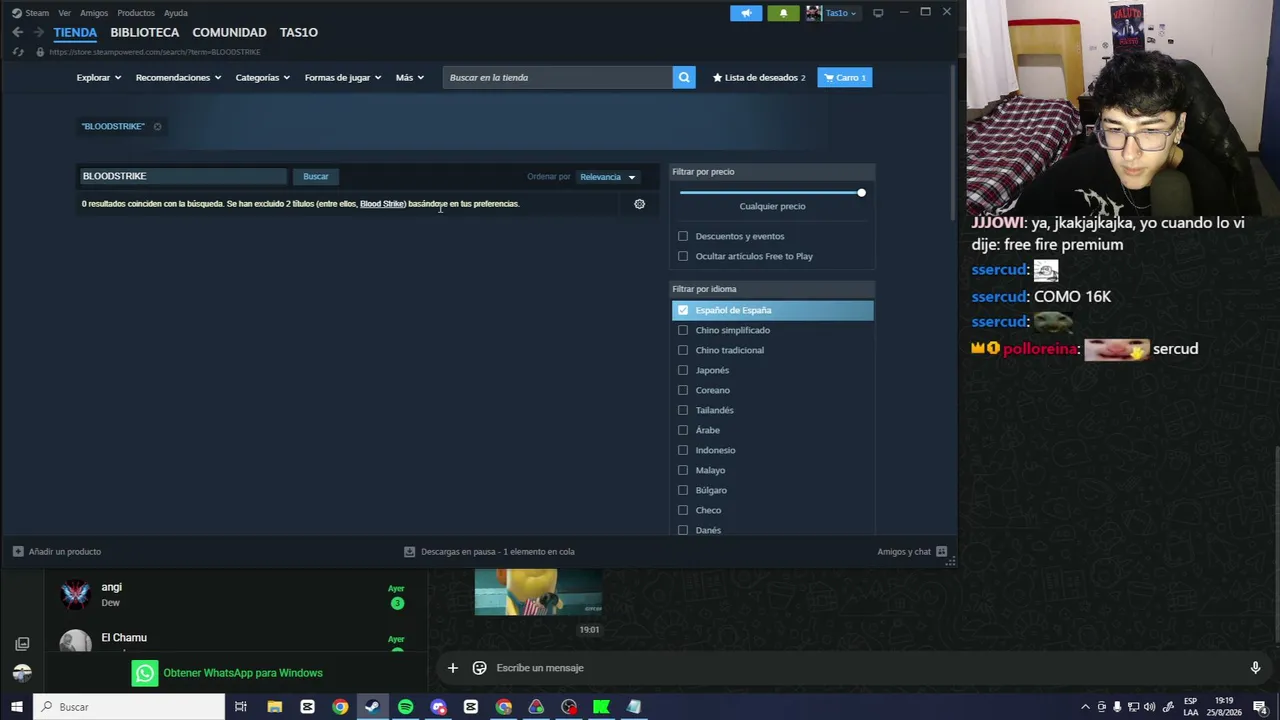
Task: Open the video thumbnail in WhatsApp chat
Action: [x=538, y=592]
